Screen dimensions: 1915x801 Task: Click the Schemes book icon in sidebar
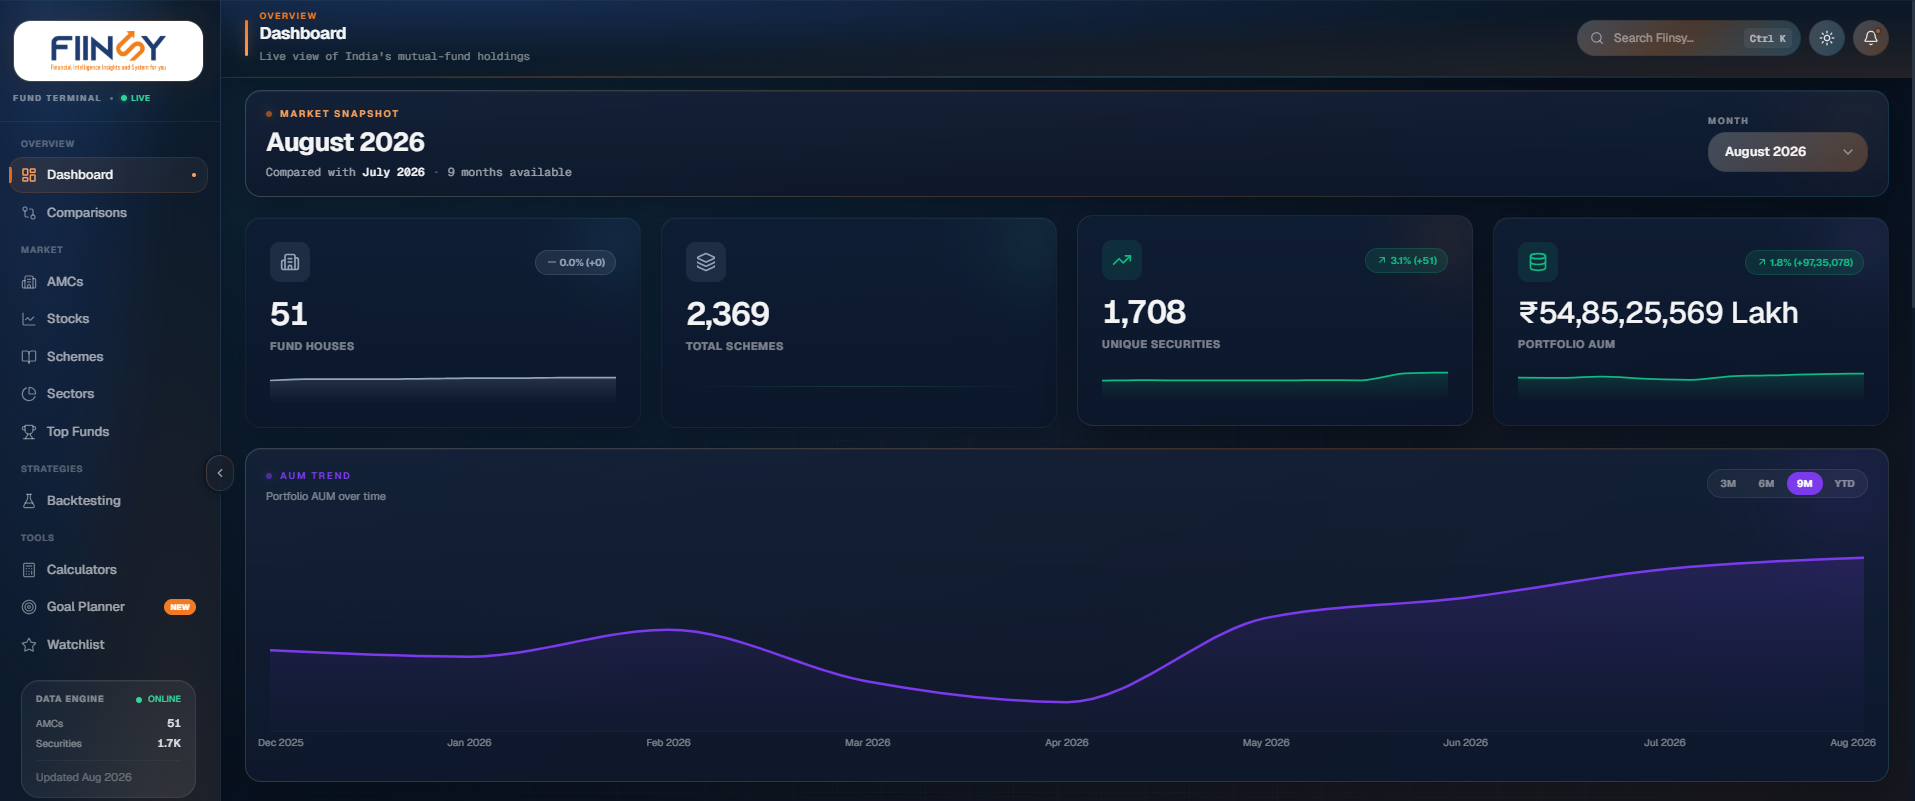[29, 357]
